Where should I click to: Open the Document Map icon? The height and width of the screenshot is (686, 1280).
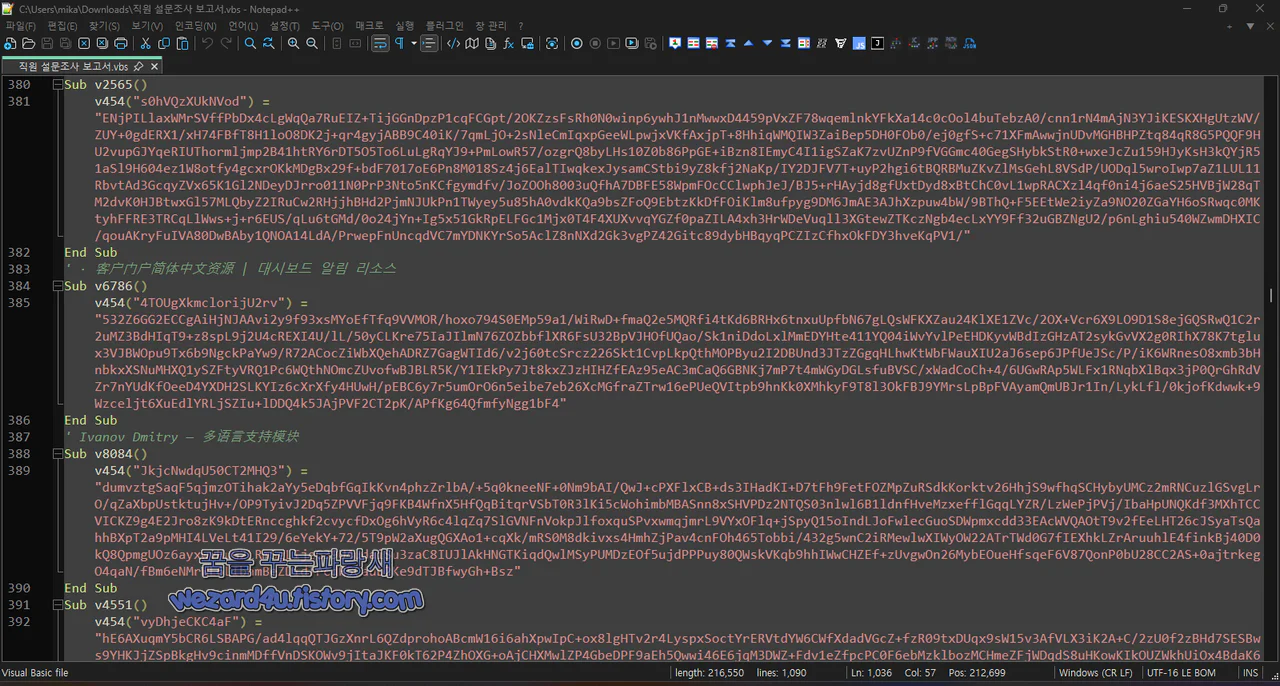pyautogui.click(x=472, y=44)
